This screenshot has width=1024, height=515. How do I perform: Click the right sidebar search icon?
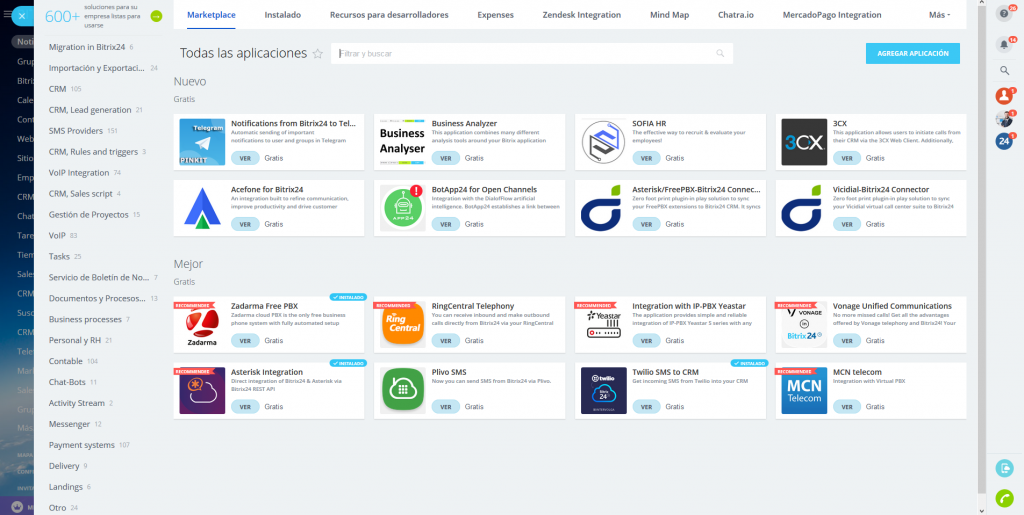(x=1004, y=70)
